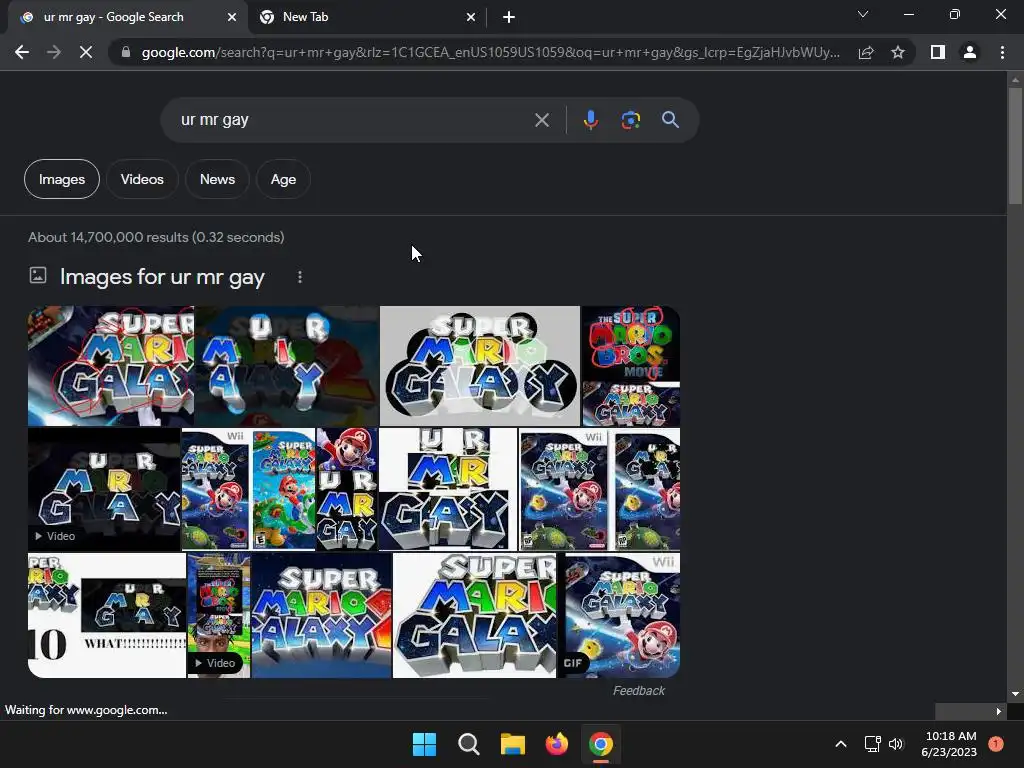The image size is (1024, 768).
Task: Open File Explorer from taskbar
Action: pos(513,744)
